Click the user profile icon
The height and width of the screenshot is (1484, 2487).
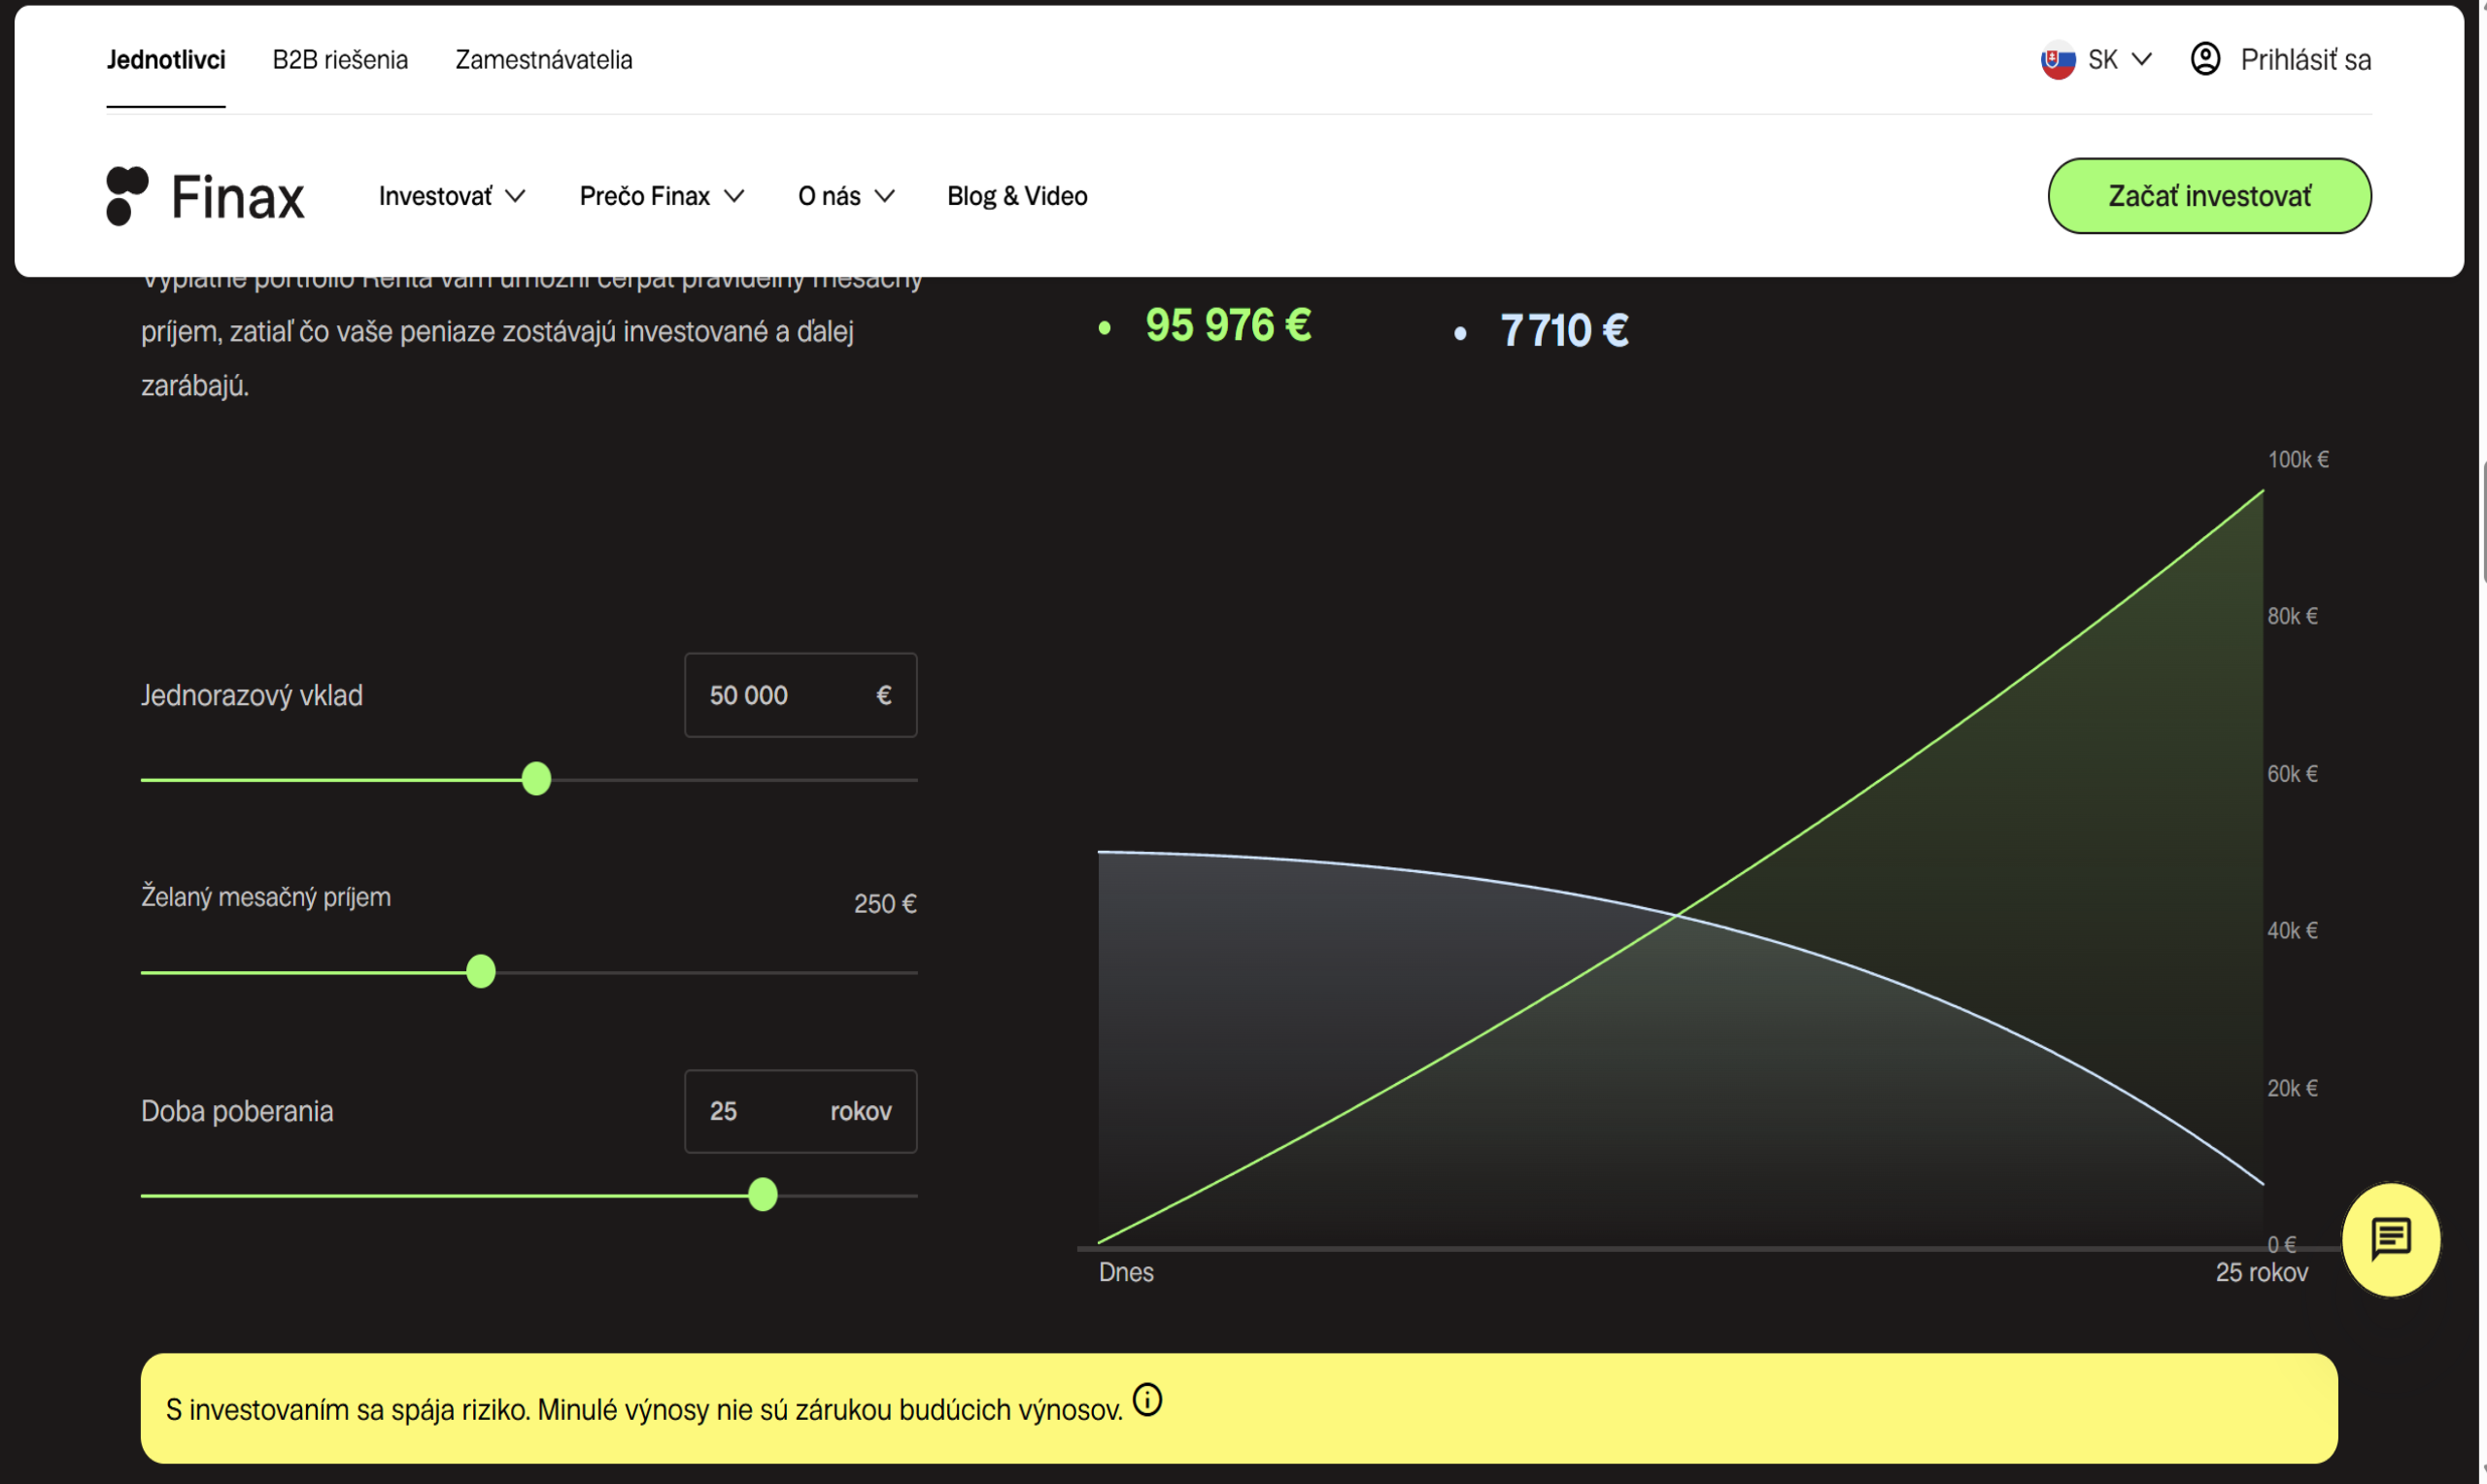pyautogui.click(x=2205, y=59)
